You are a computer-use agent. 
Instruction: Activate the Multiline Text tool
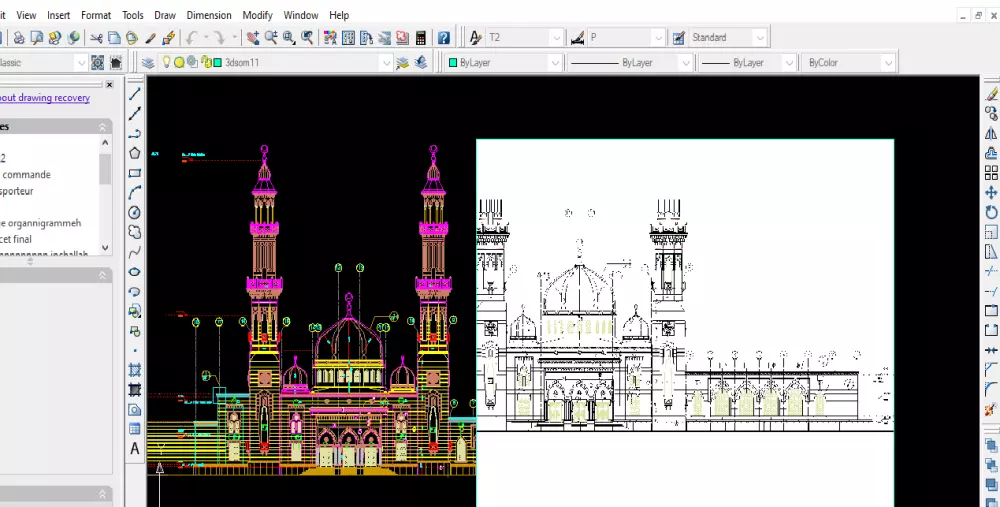pyautogui.click(x=135, y=449)
